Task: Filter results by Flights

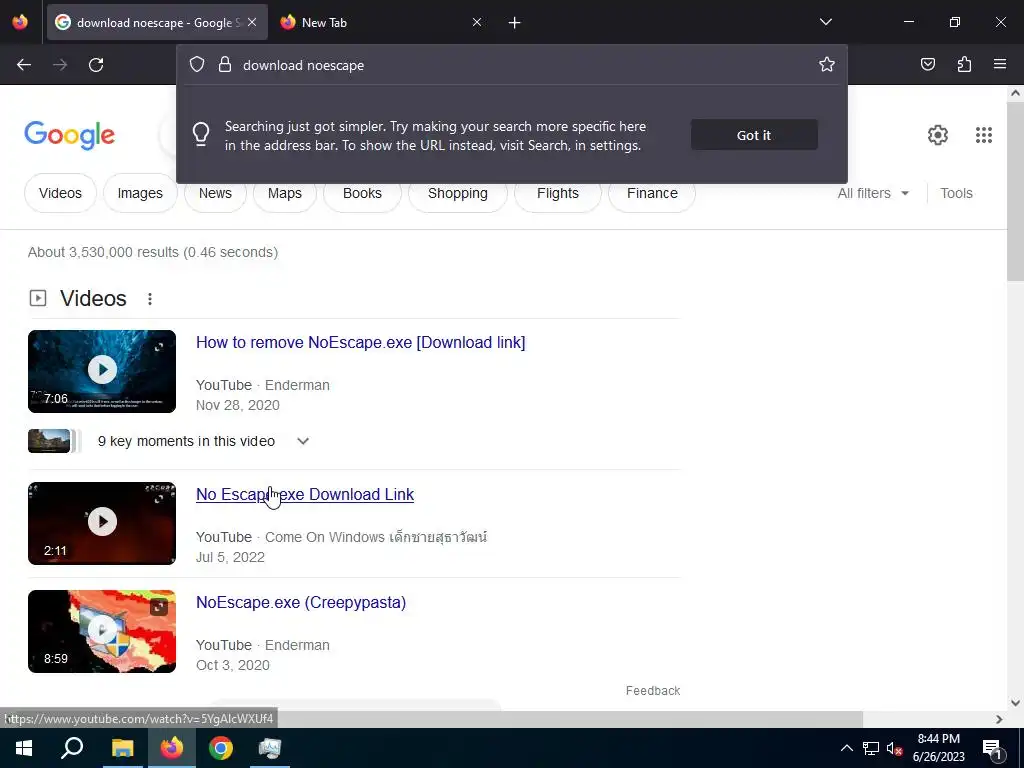Action: [x=558, y=193]
